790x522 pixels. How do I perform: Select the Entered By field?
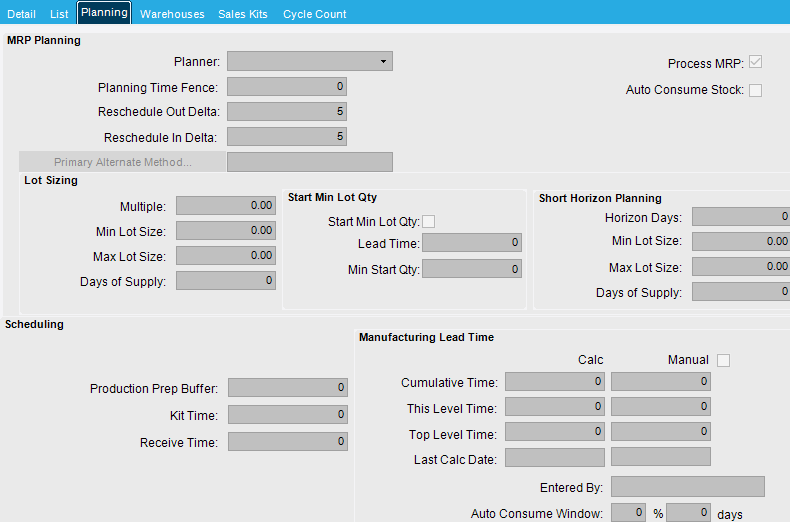688,487
